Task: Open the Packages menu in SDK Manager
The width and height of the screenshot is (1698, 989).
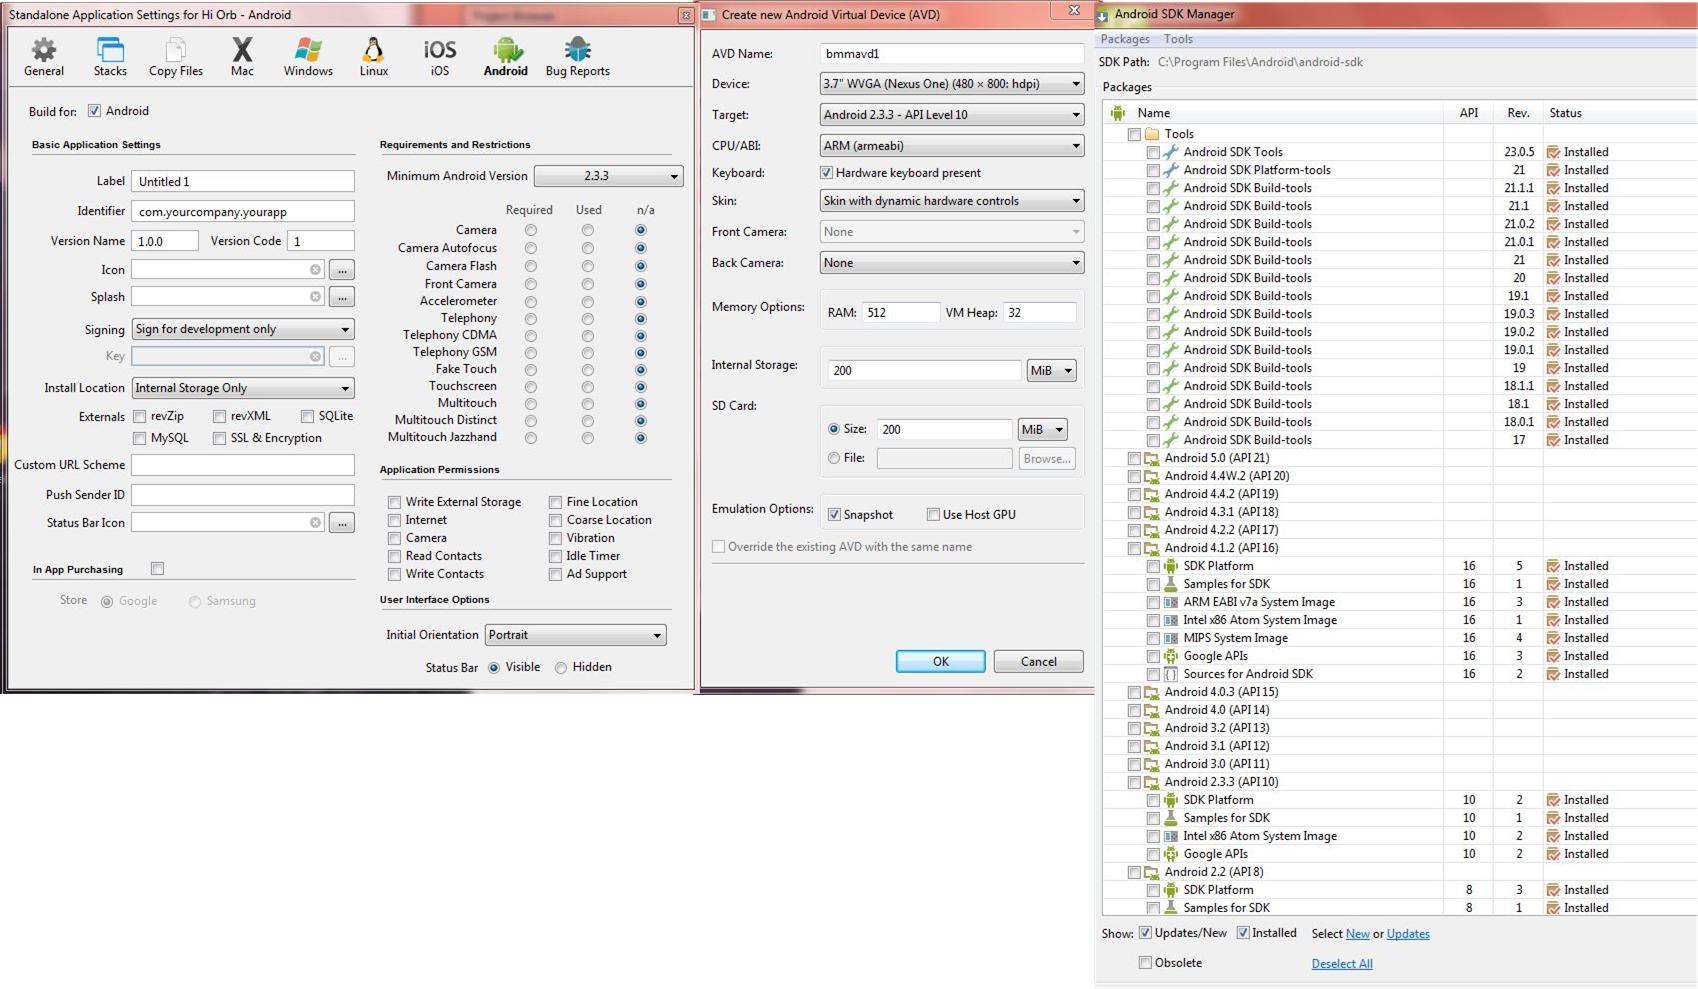Action: tap(1125, 39)
